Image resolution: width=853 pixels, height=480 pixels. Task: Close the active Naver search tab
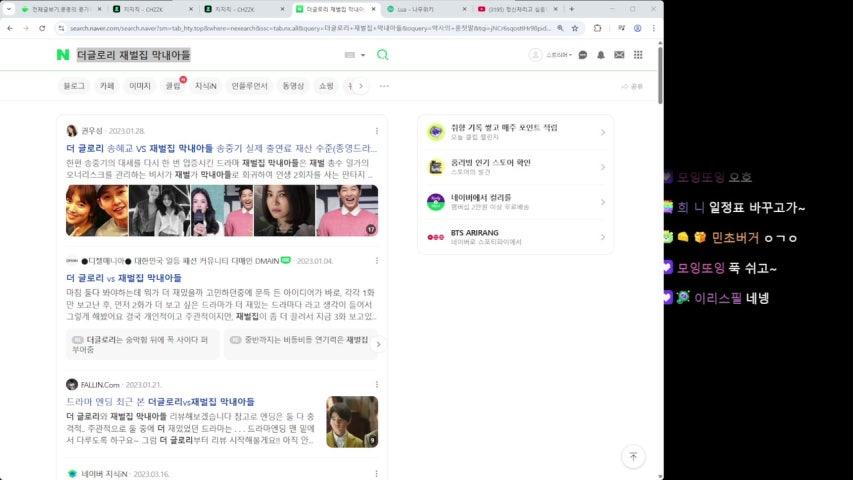[373, 9]
